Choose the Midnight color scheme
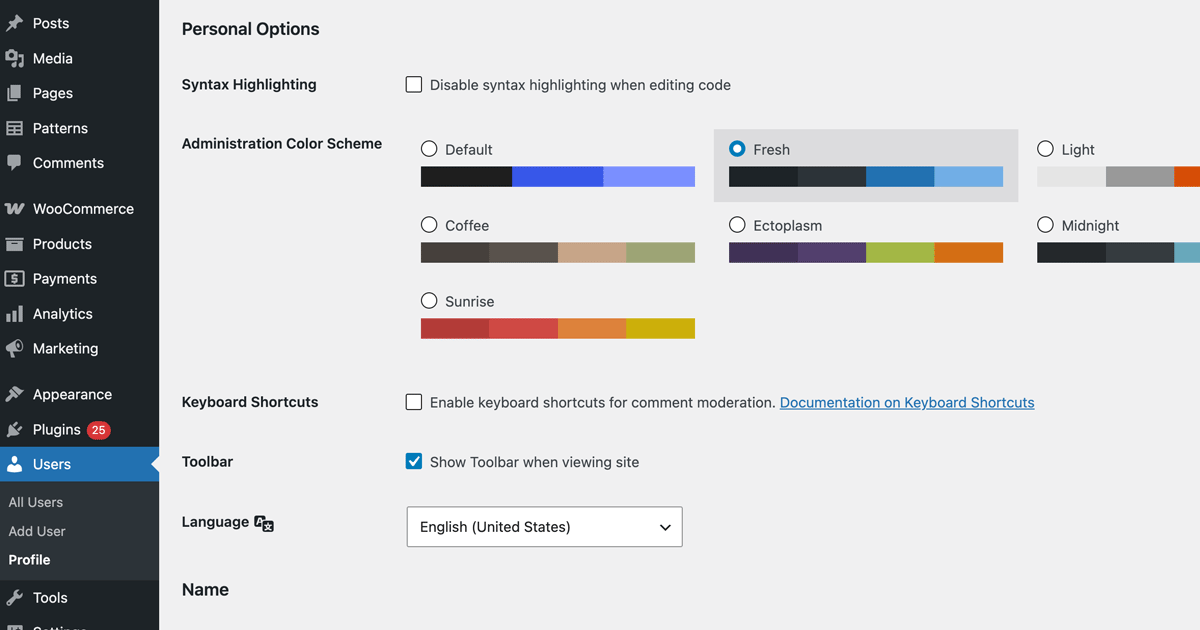The image size is (1200, 630). point(1045,225)
